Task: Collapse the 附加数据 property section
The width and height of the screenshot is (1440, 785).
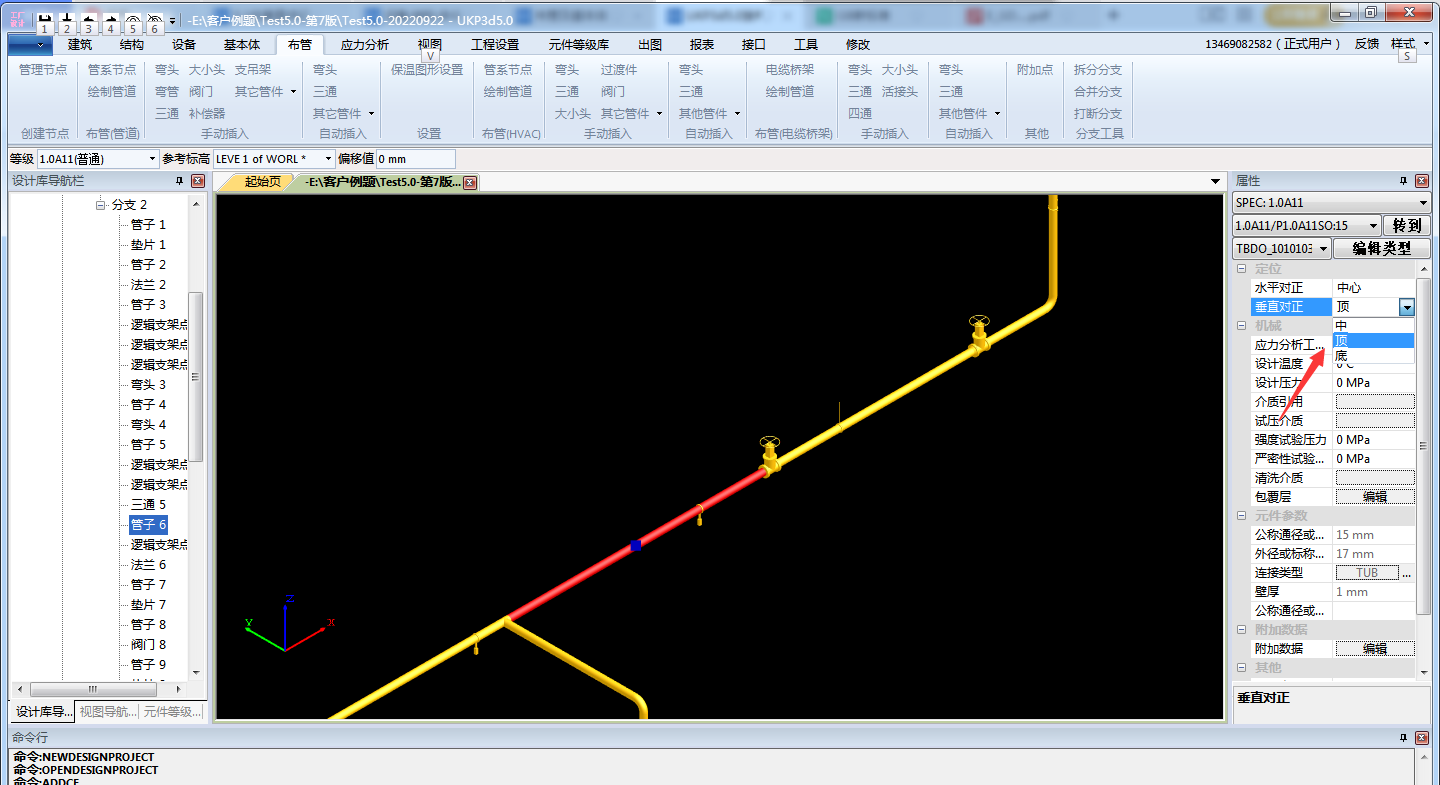Action: coord(1242,630)
